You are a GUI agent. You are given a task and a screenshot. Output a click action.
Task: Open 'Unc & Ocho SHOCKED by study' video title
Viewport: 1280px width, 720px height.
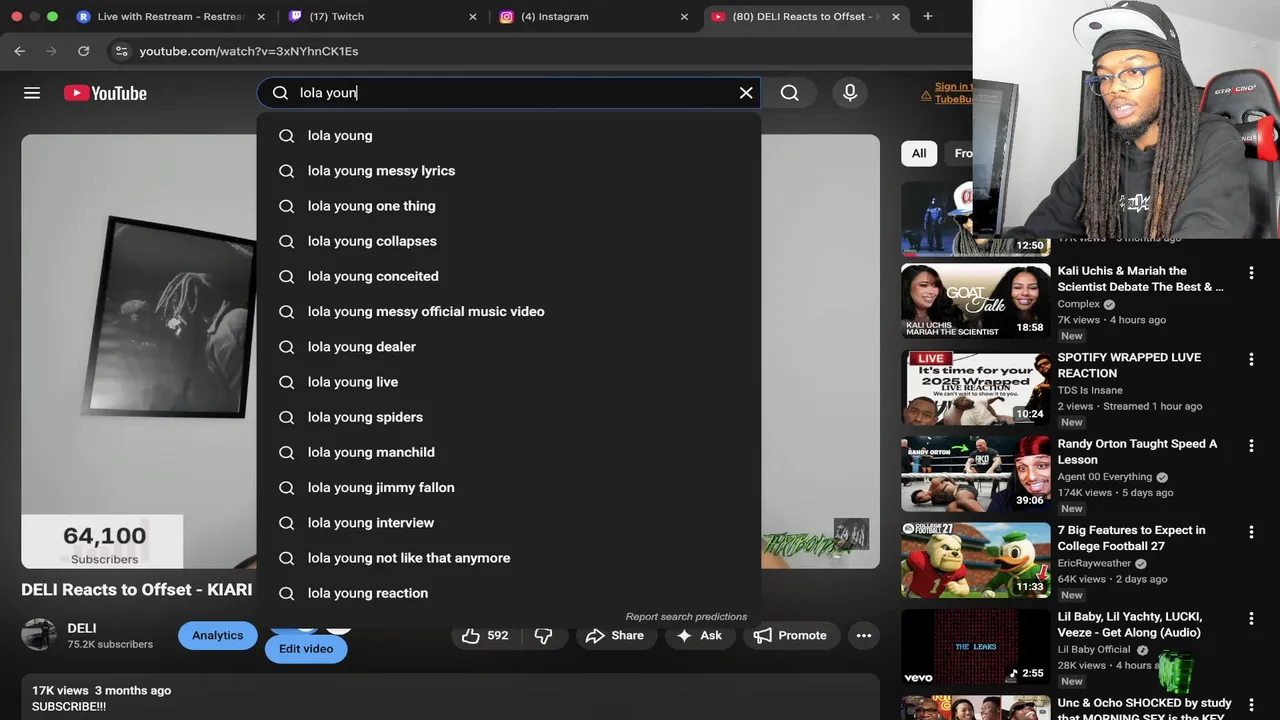(x=1145, y=710)
